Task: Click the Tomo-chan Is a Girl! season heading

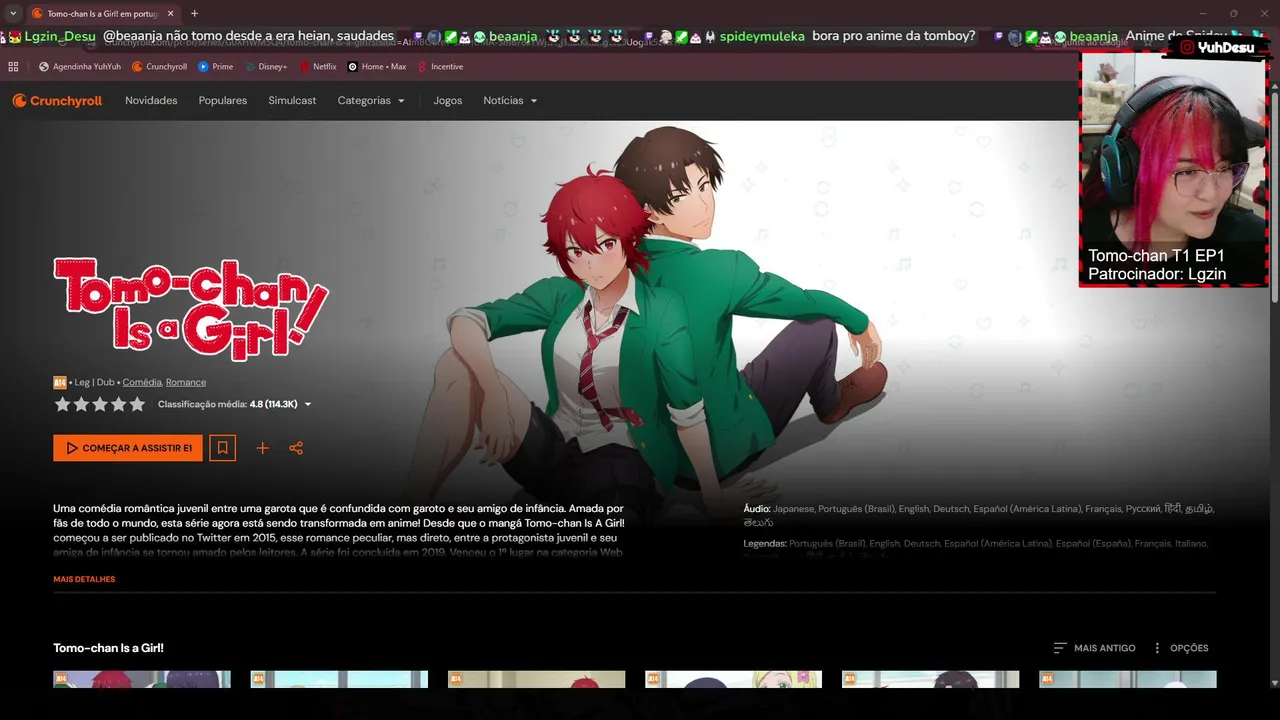Action: pos(108,648)
